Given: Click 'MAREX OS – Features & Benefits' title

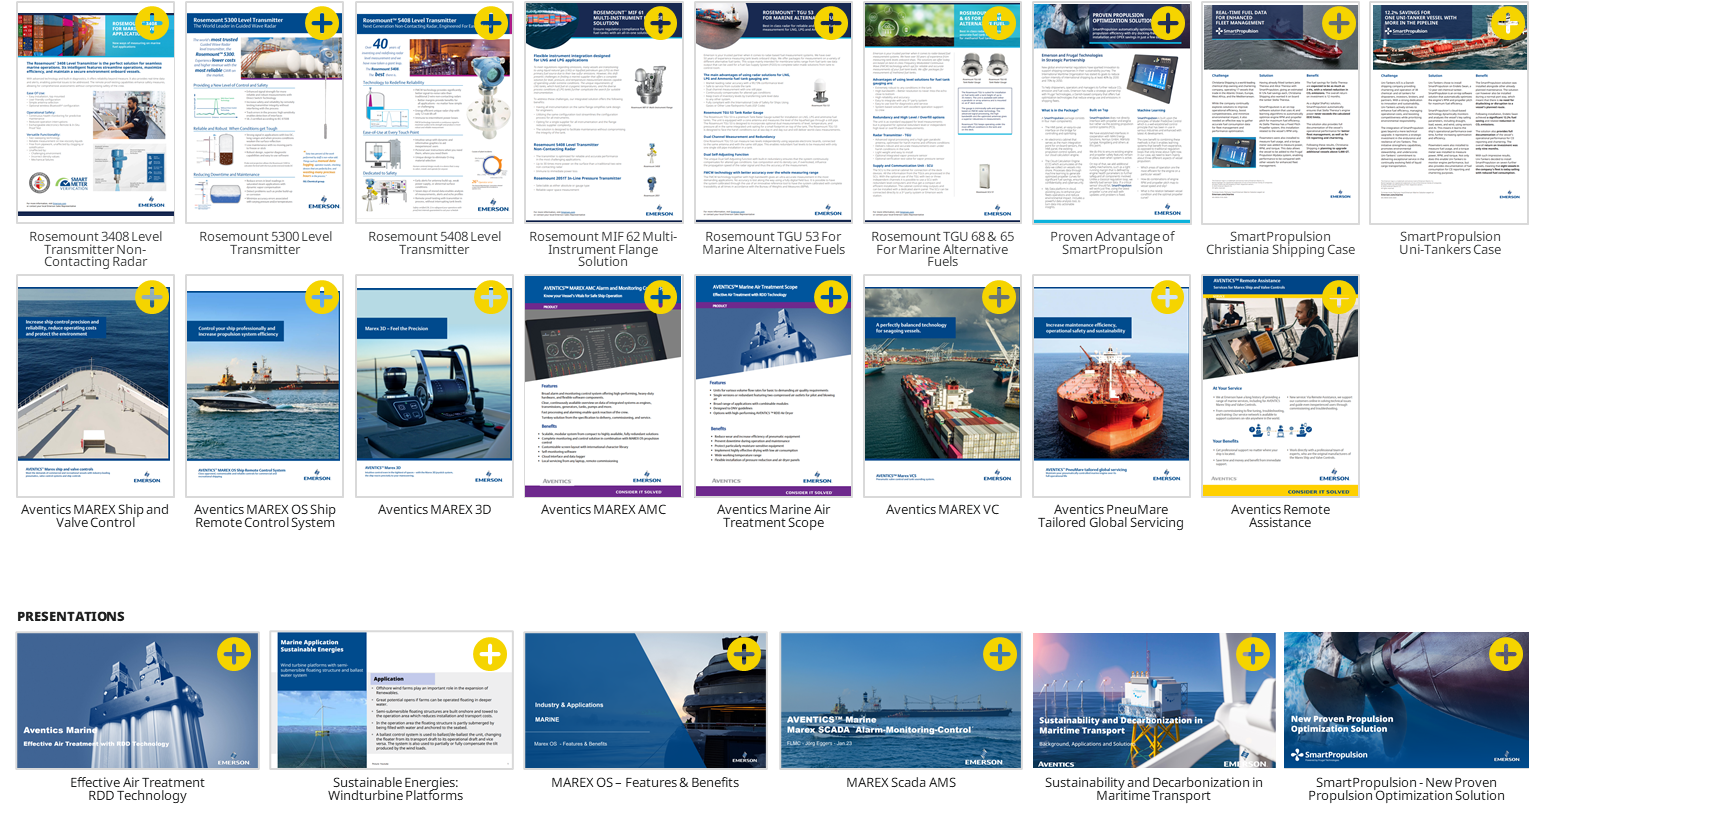Looking at the screenshot, I should pos(645,783).
